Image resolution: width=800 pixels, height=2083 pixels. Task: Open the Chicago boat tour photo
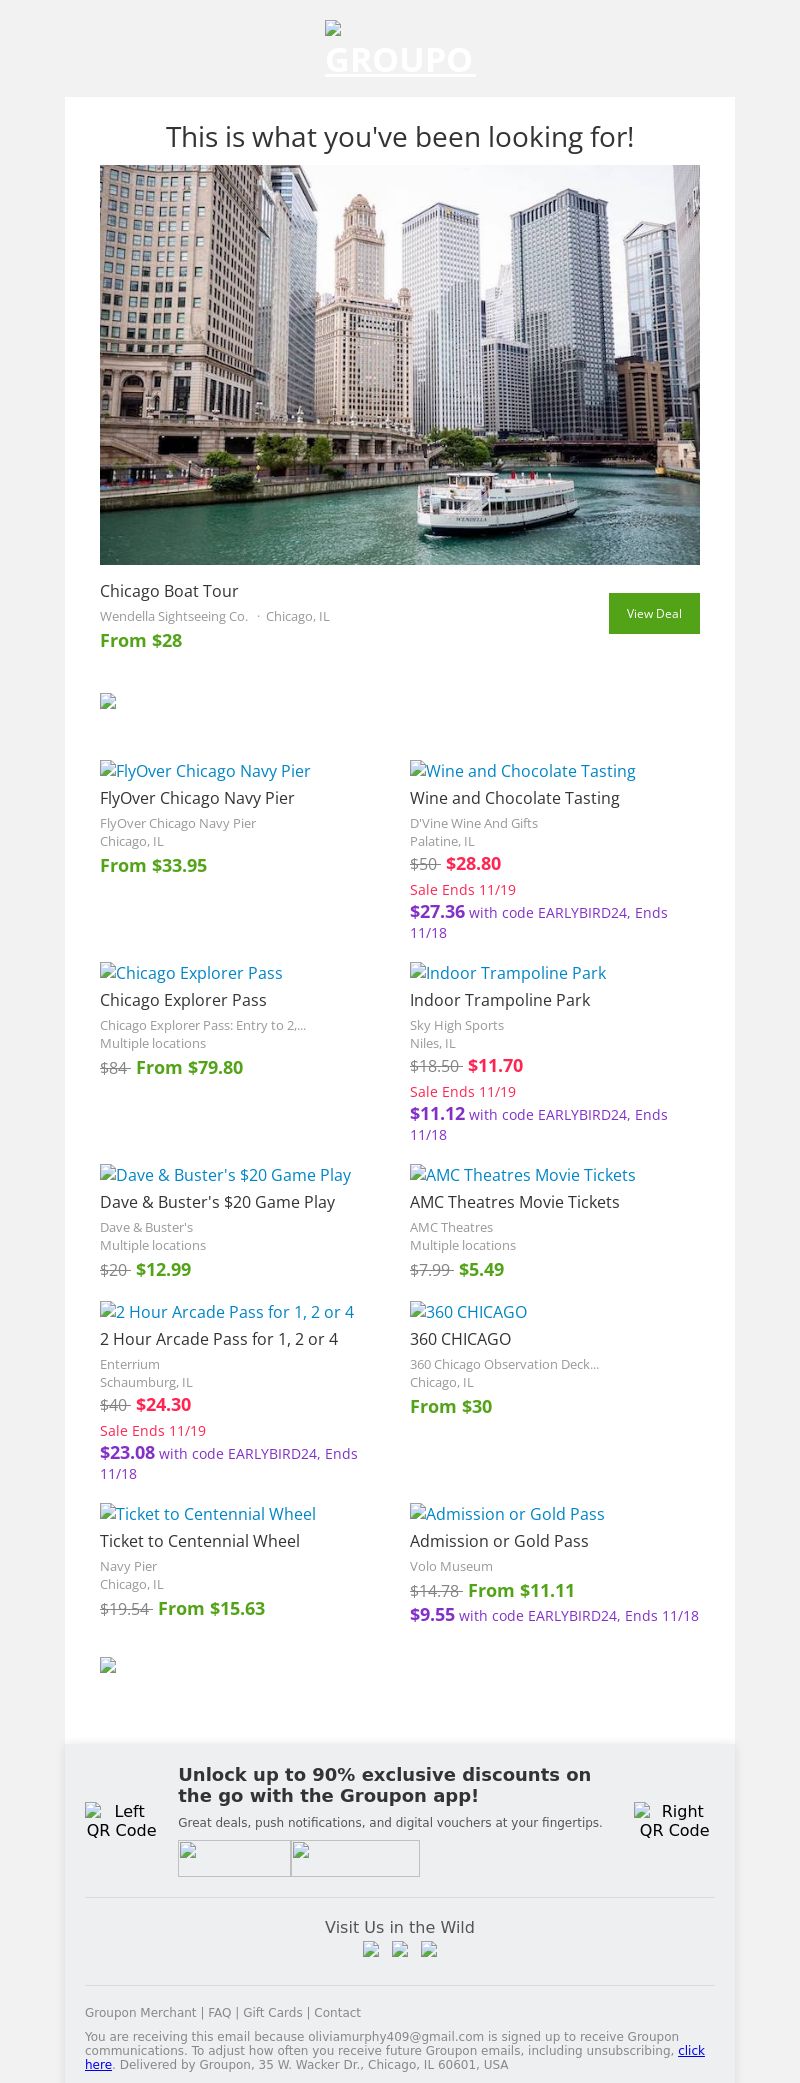tap(400, 365)
